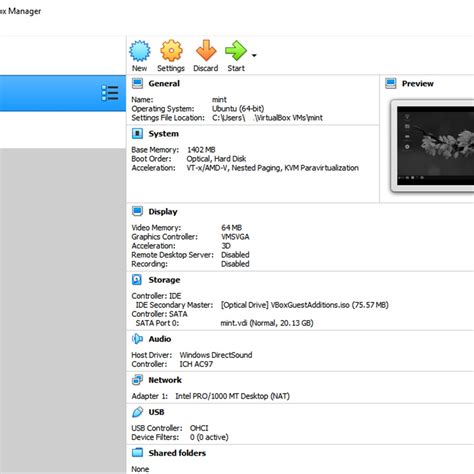Click 'Ubuntu (64-bit)' operating system value
Screen dimensions: 474x474
pyautogui.click(x=238, y=109)
